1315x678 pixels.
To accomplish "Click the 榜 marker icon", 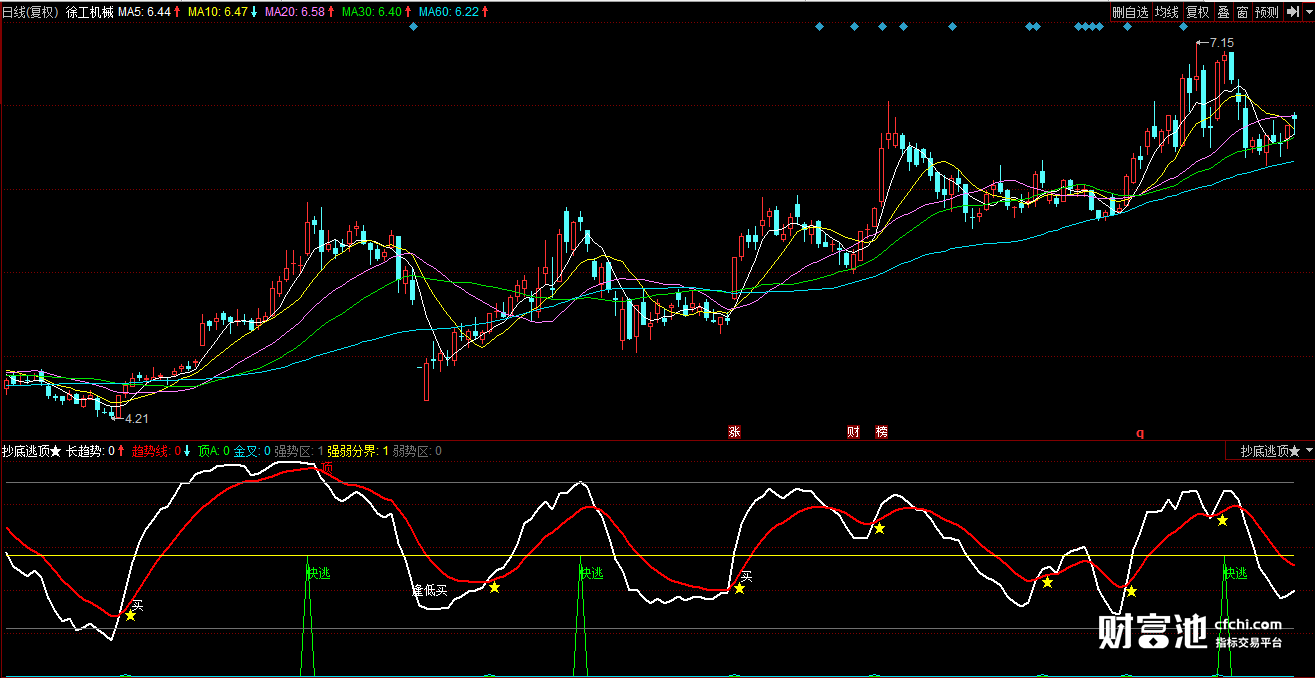I will 882,432.
